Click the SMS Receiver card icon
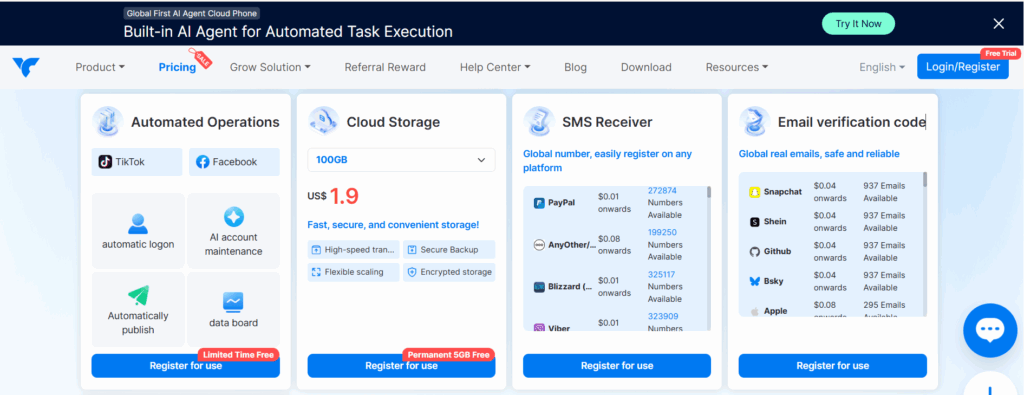The image size is (1024, 395). [539, 121]
